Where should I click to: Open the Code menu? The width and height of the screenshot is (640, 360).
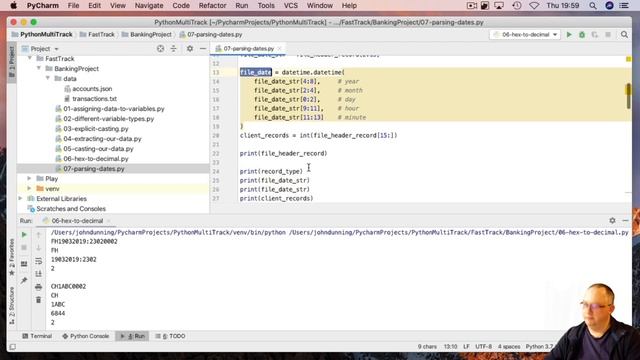click(181, 6)
